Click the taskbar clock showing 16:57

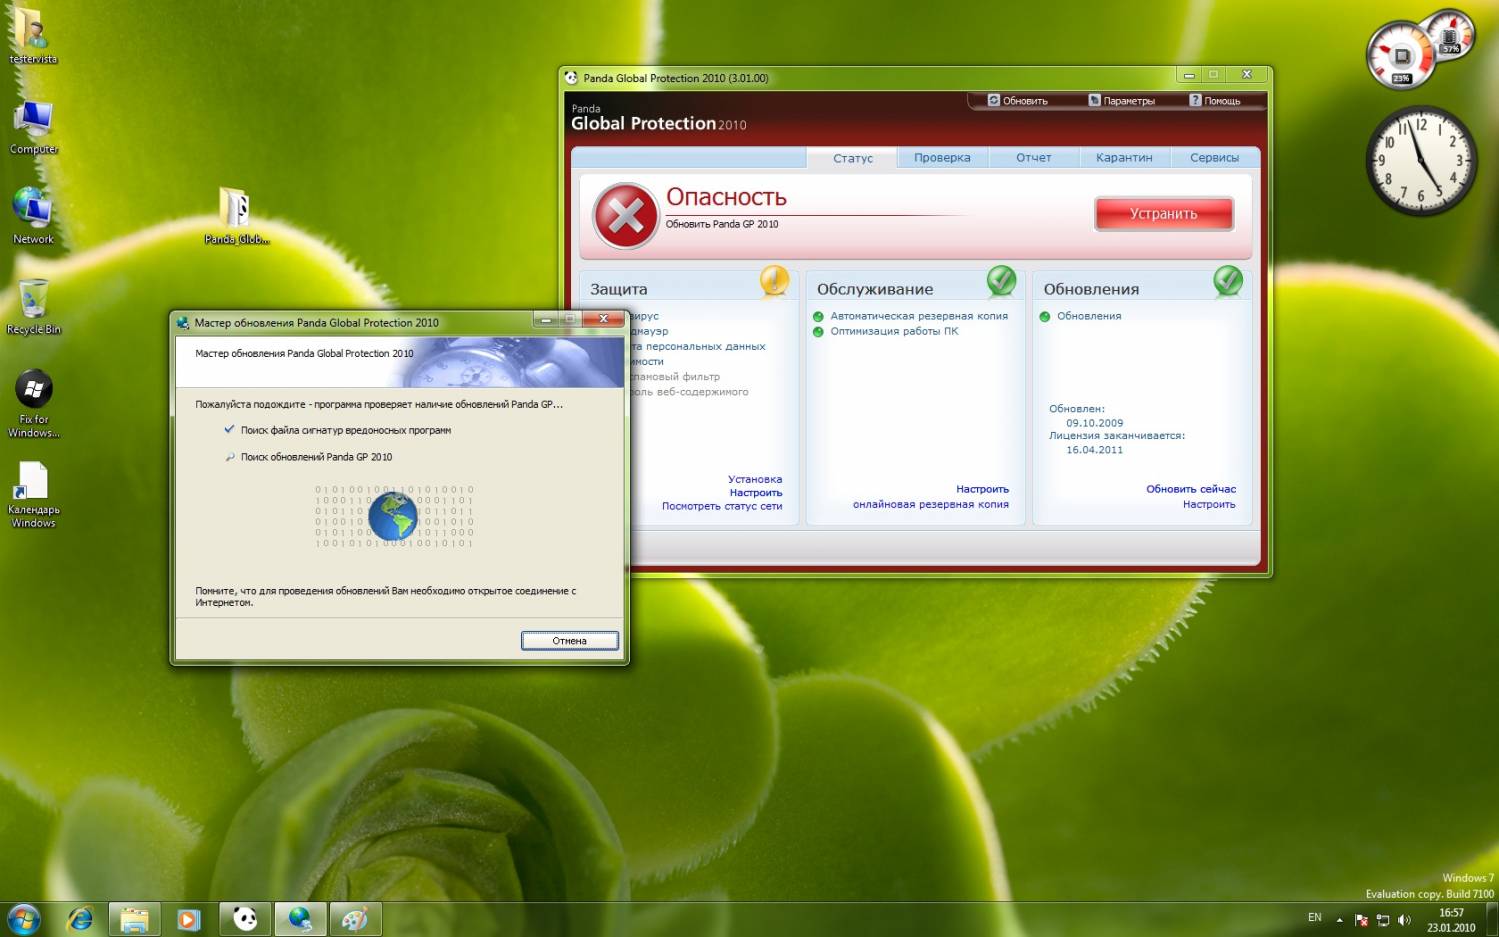[1451, 920]
